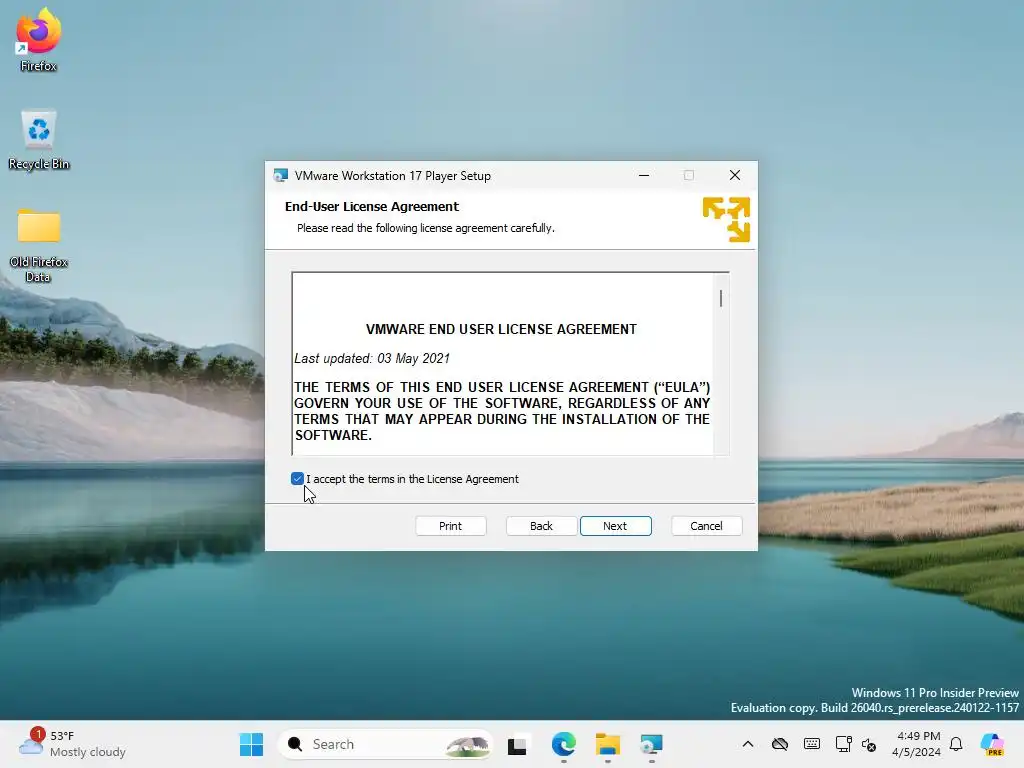
Task: Launch Microsoft Edge from taskbar
Action: click(563, 744)
